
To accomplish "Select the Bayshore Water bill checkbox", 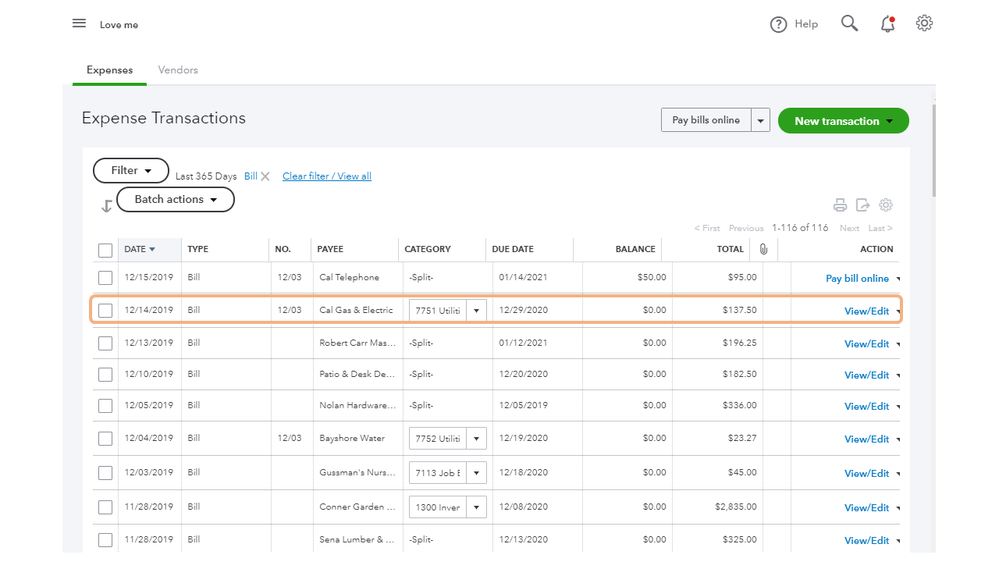I will coord(105,439).
